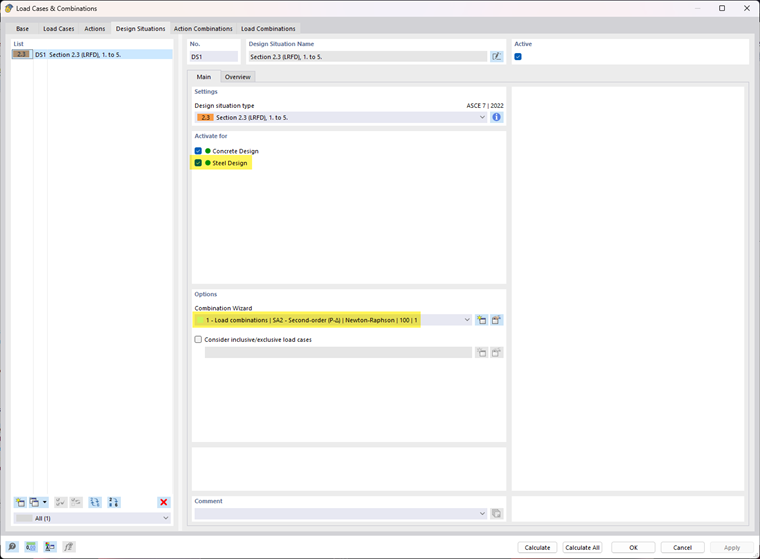Select DS1 row in the list
Viewport: 760px width, 559px height.
pyautogui.click(x=92, y=54)
